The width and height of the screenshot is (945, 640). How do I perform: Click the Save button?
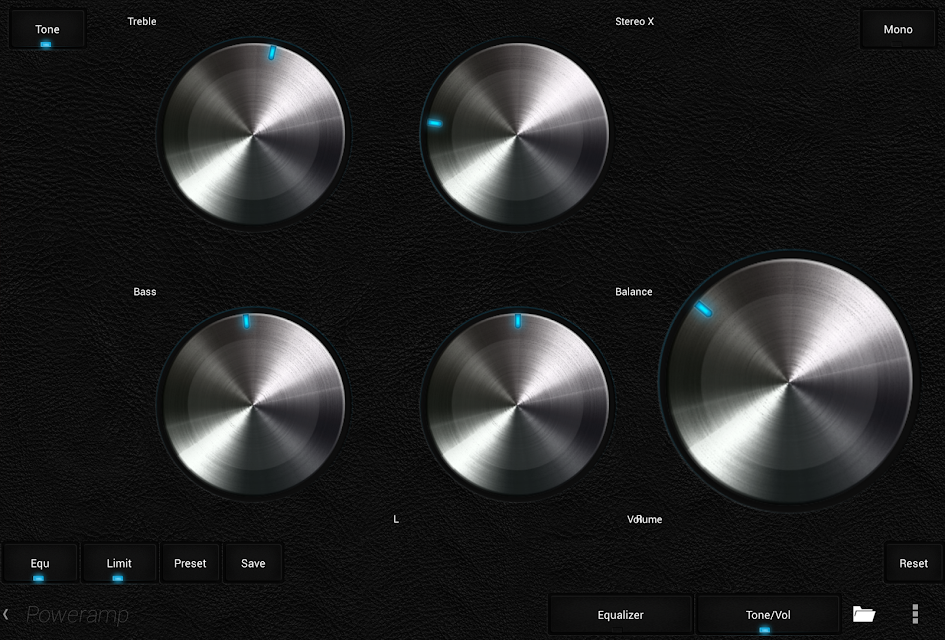point(253,563)
